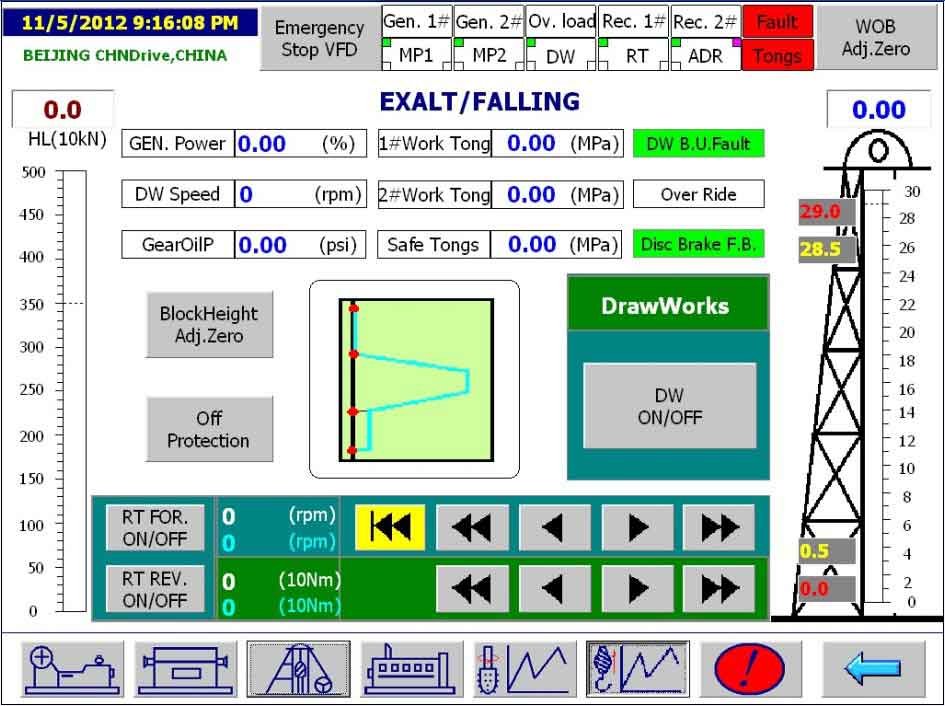Open the drawworks drum icon page

(187, 668)
